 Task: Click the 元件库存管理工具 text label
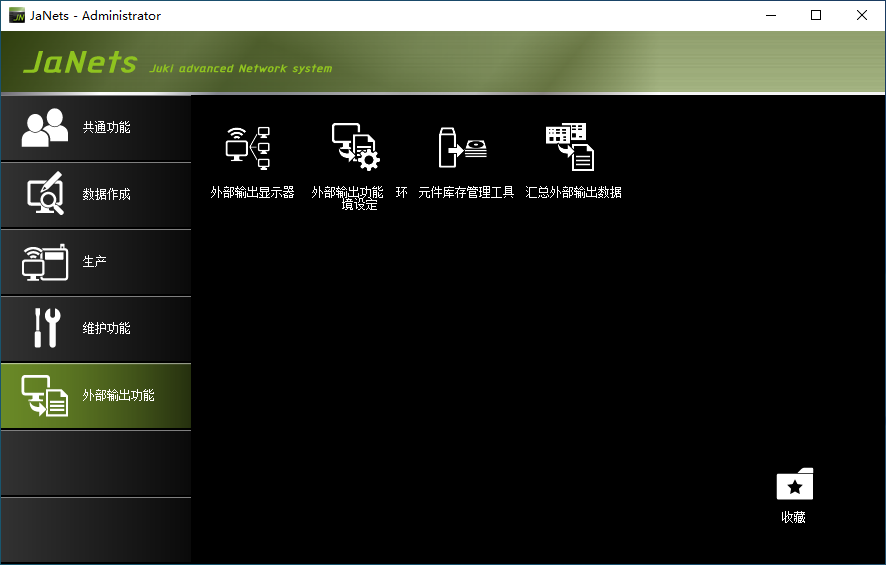(x=466, y=192)
